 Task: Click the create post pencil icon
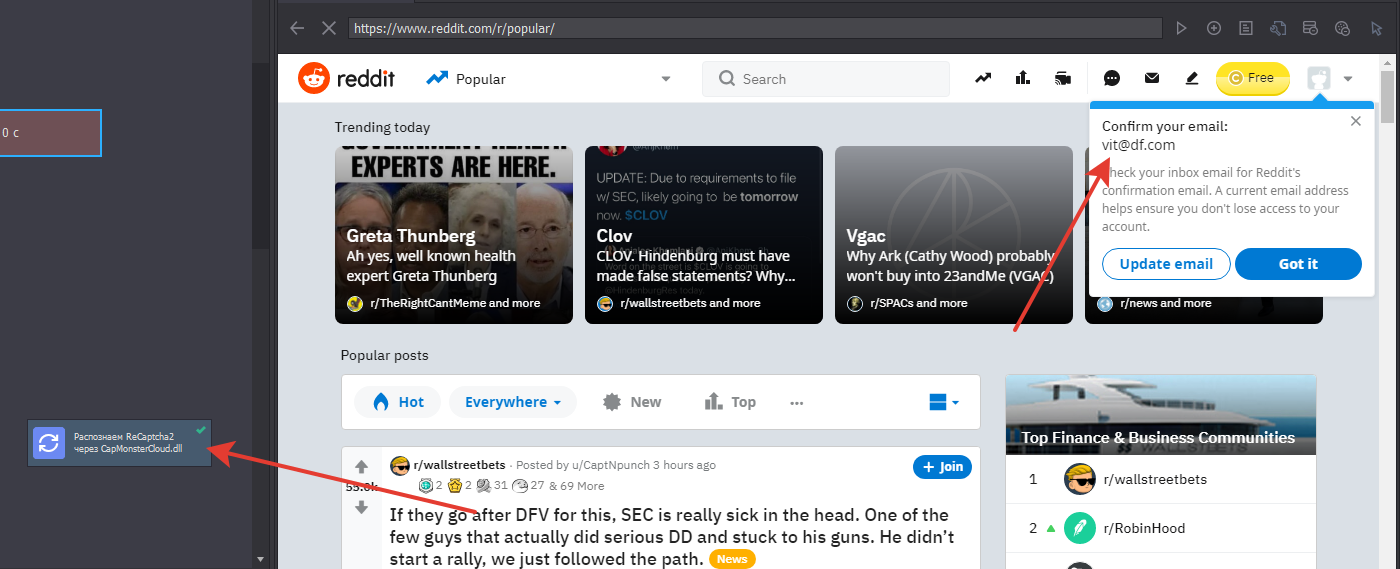pyautogui.click(x=1191, y=78)
